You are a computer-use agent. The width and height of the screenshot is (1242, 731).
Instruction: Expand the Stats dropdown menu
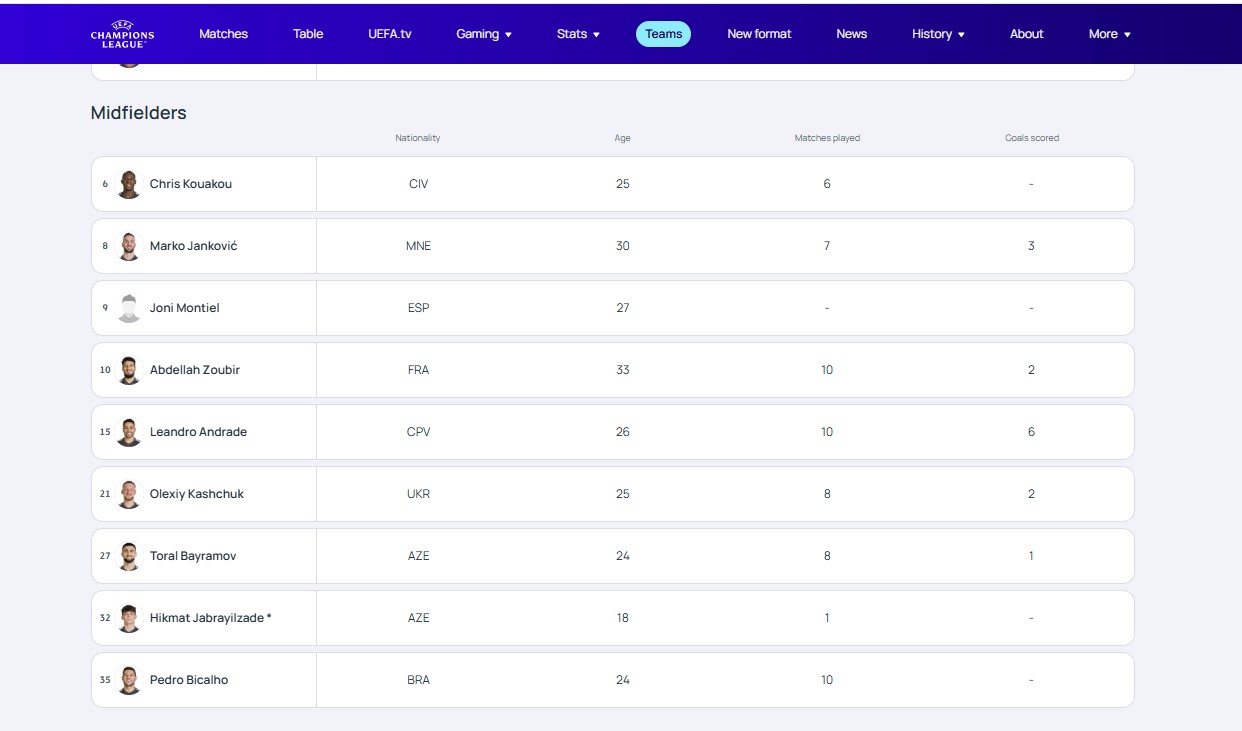click(x=578, y=34)
